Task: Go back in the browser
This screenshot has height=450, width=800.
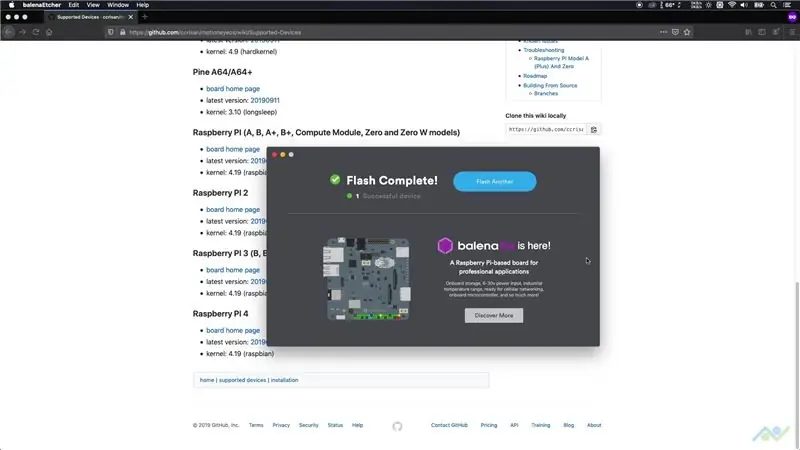Action: click(x=9, y=32)
